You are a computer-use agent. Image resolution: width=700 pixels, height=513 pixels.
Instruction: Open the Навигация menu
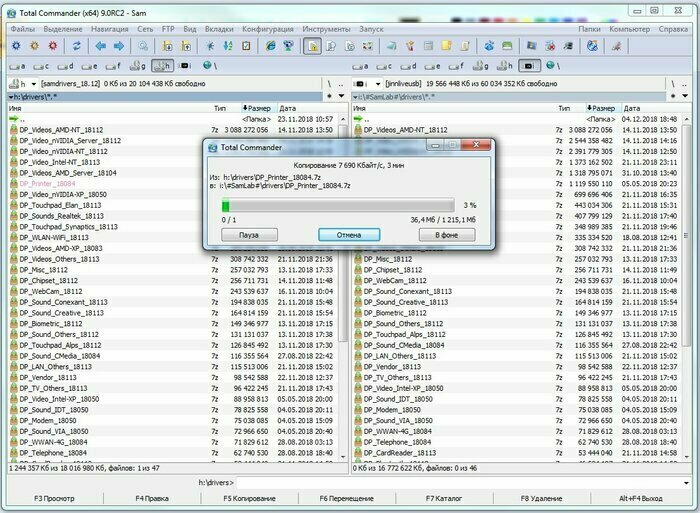click(109, 29)
